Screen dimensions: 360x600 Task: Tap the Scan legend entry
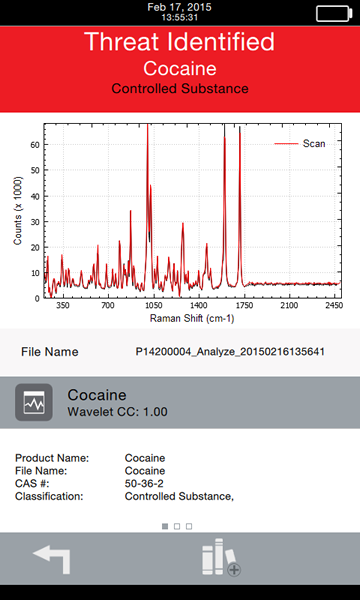300,143
